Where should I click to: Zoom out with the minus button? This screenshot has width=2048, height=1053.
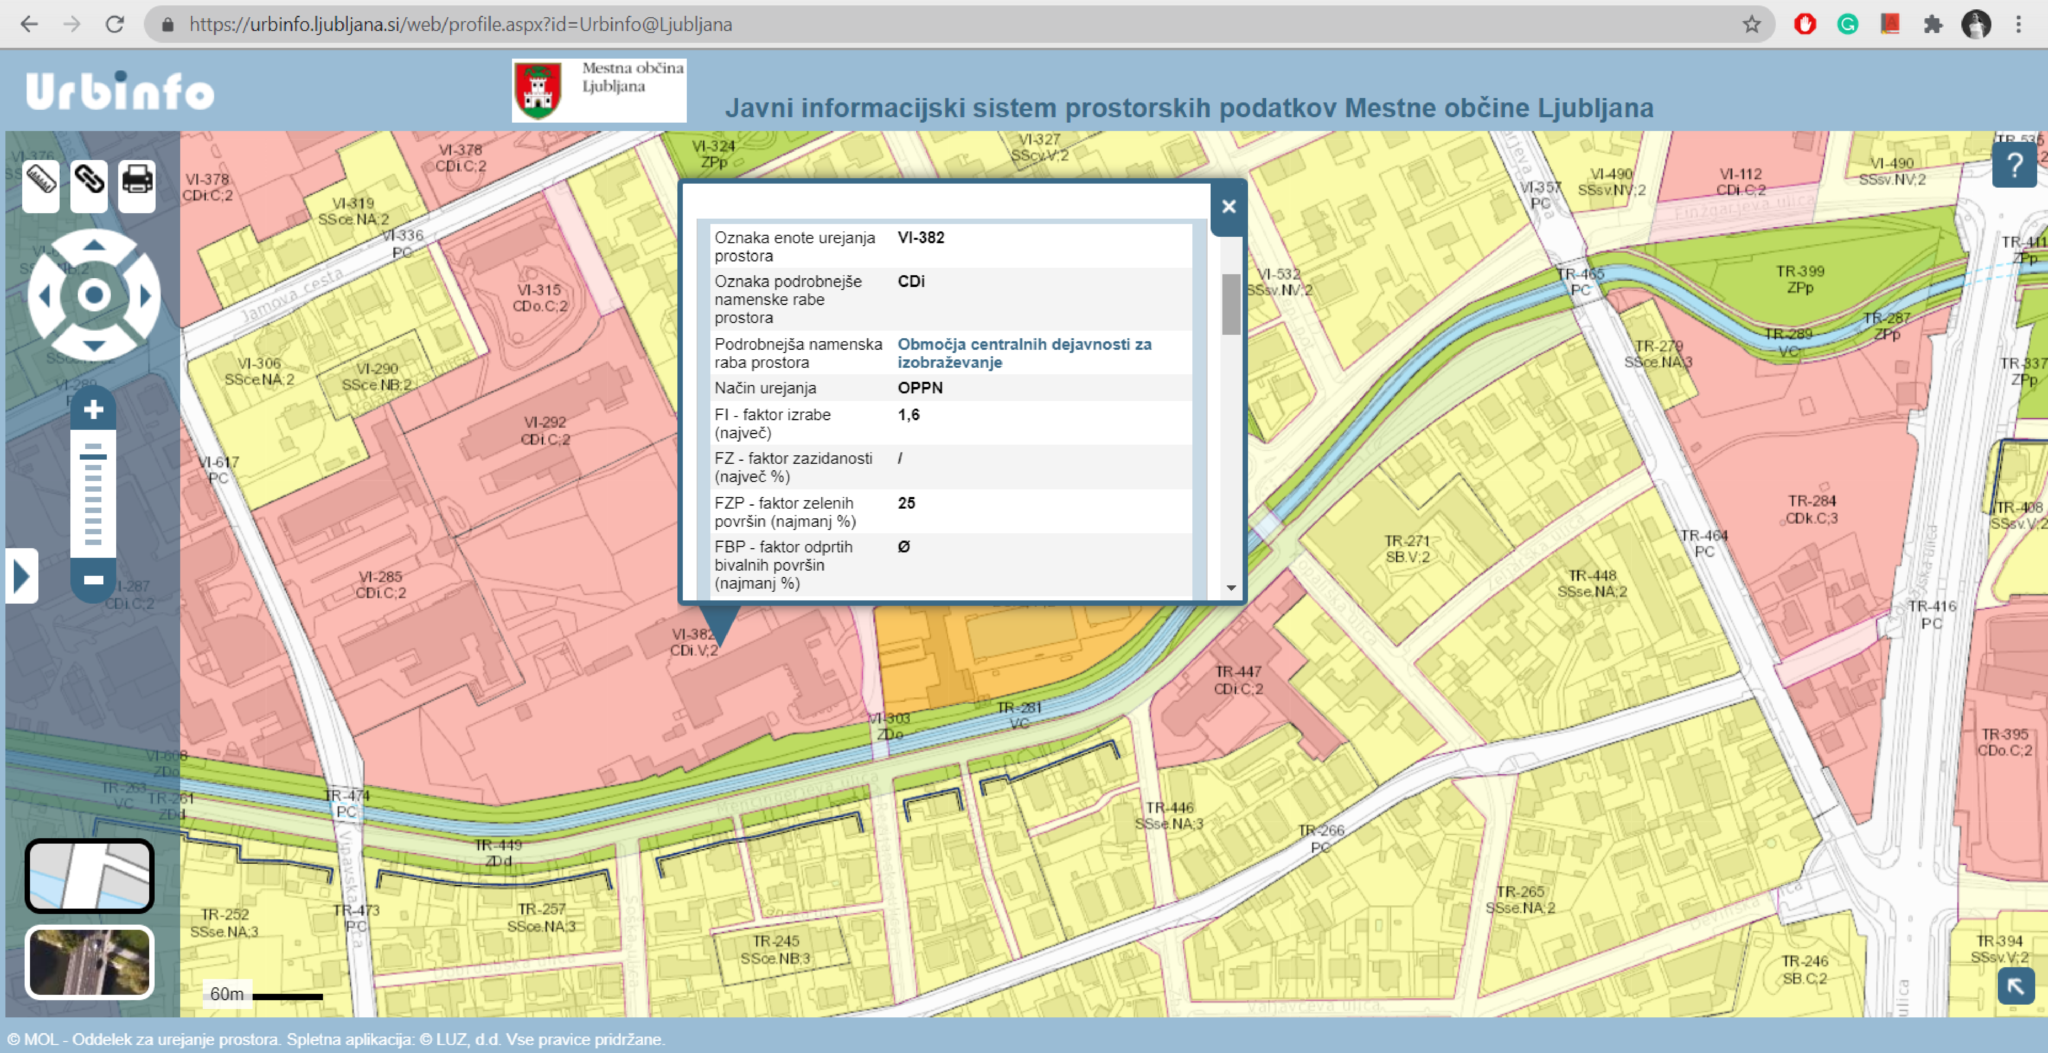[93, 580]
